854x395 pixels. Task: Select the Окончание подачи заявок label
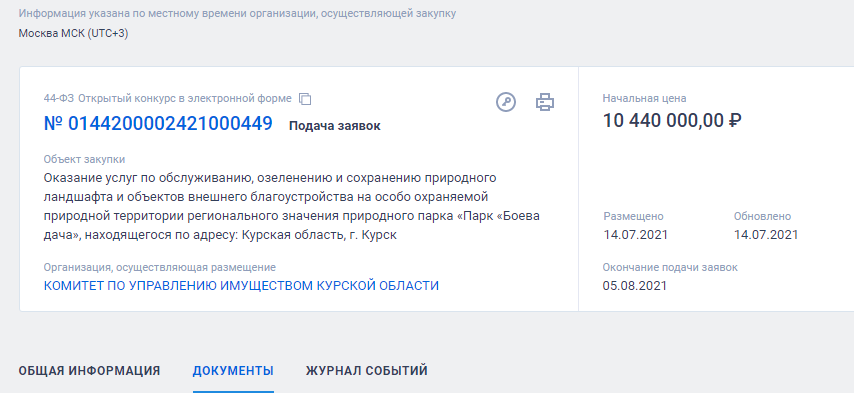click(x=670, y=268)
